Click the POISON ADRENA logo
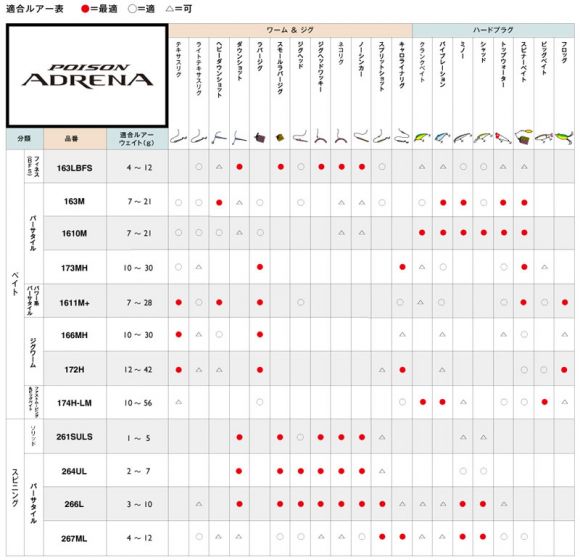Viewport: 580px width, 560px height. [x=87, y=76]
